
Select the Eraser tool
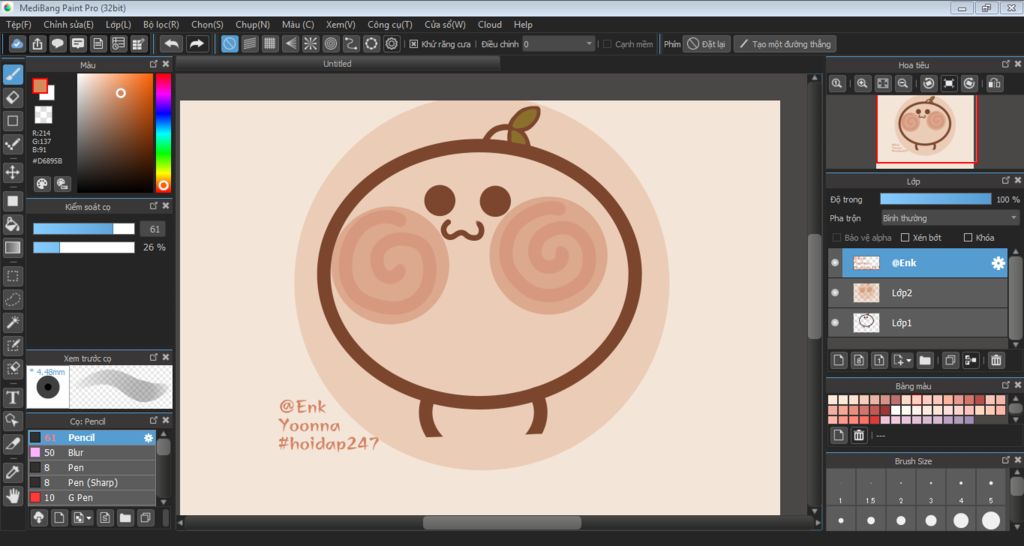12,98
